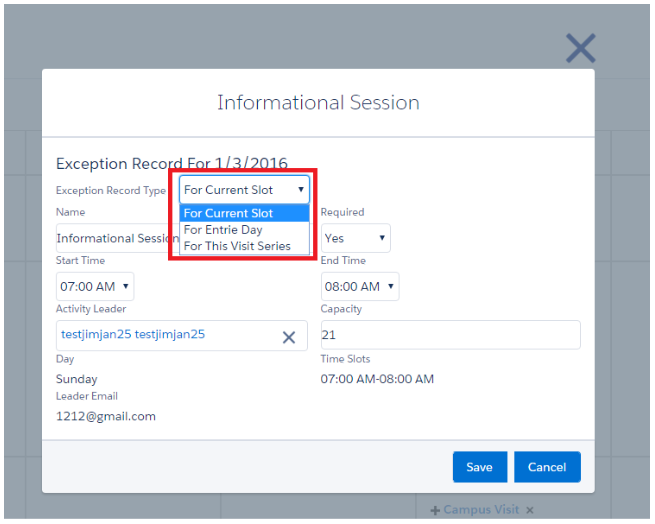Viewport: 655px width, 524px height.
Task: Click the Informational Session modal title
Action: 318,103
